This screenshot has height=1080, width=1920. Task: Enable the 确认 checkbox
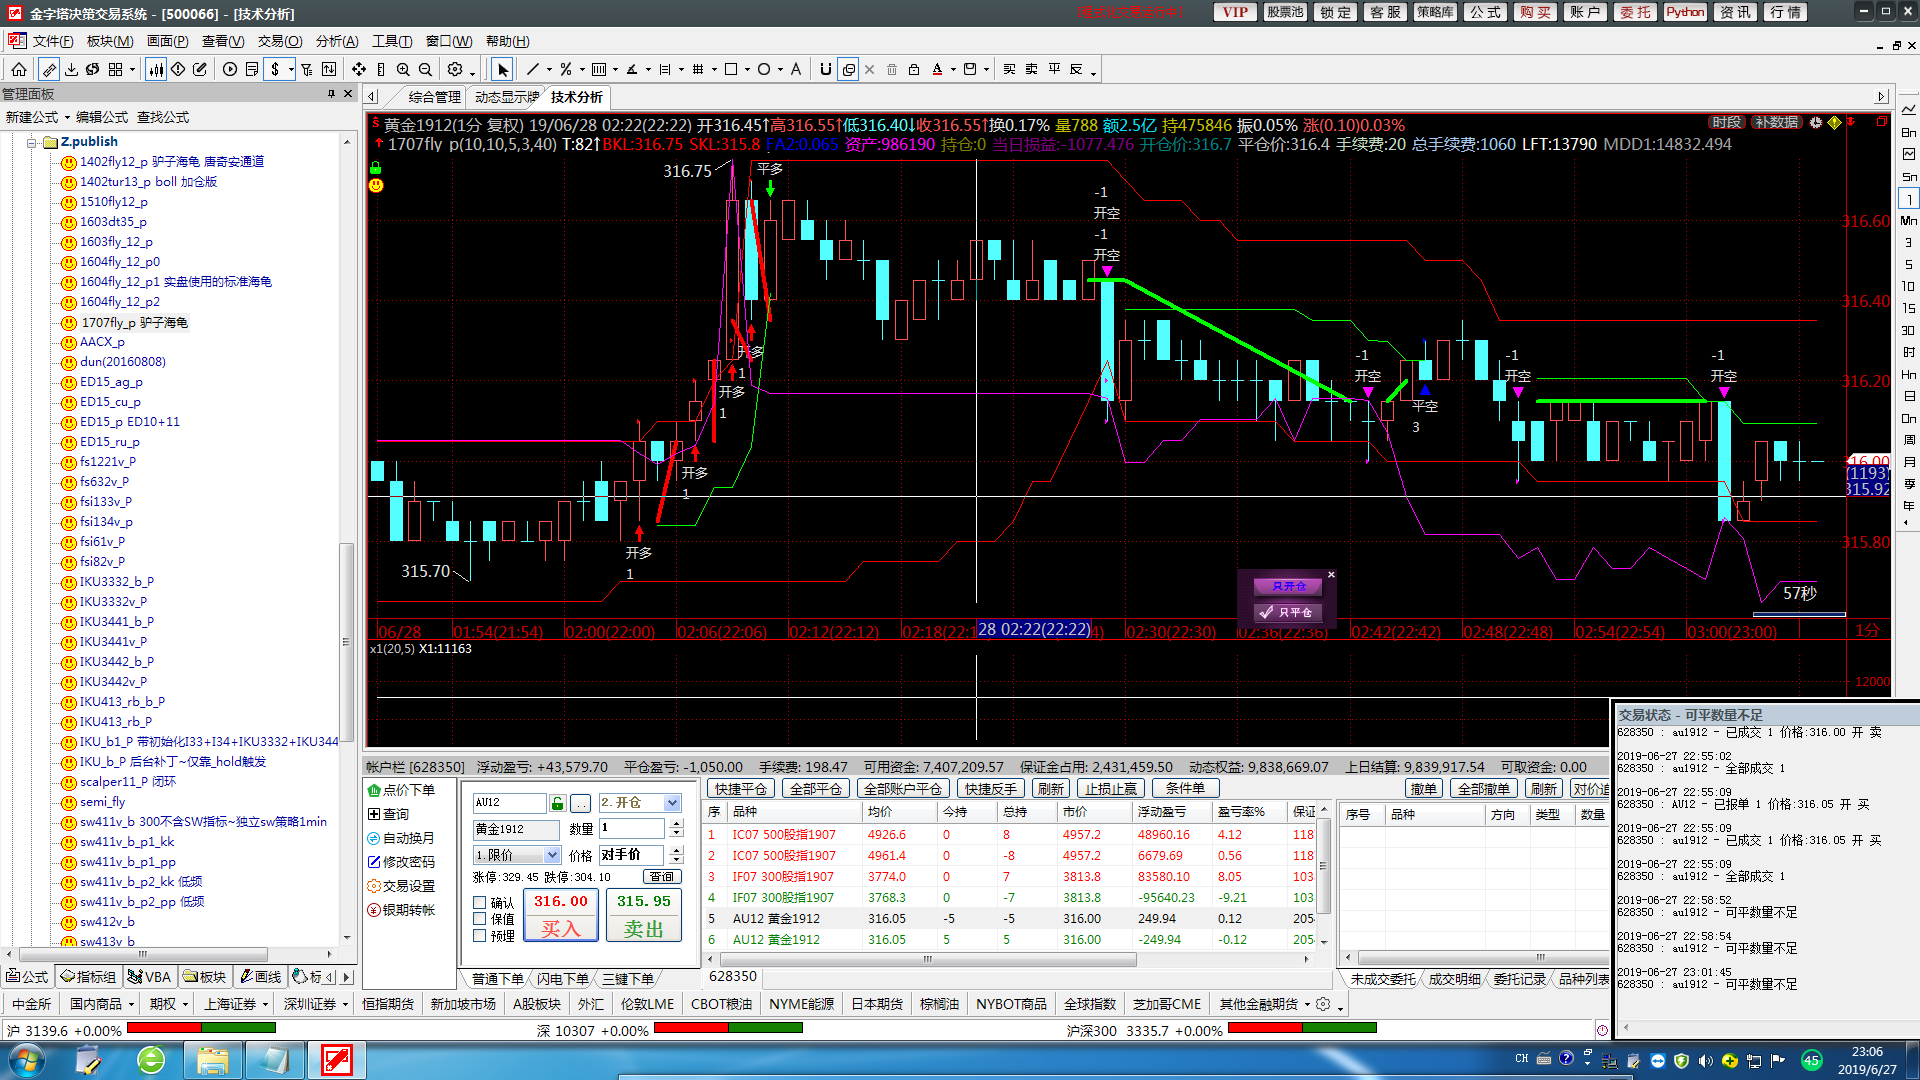(x=480, y=903)
